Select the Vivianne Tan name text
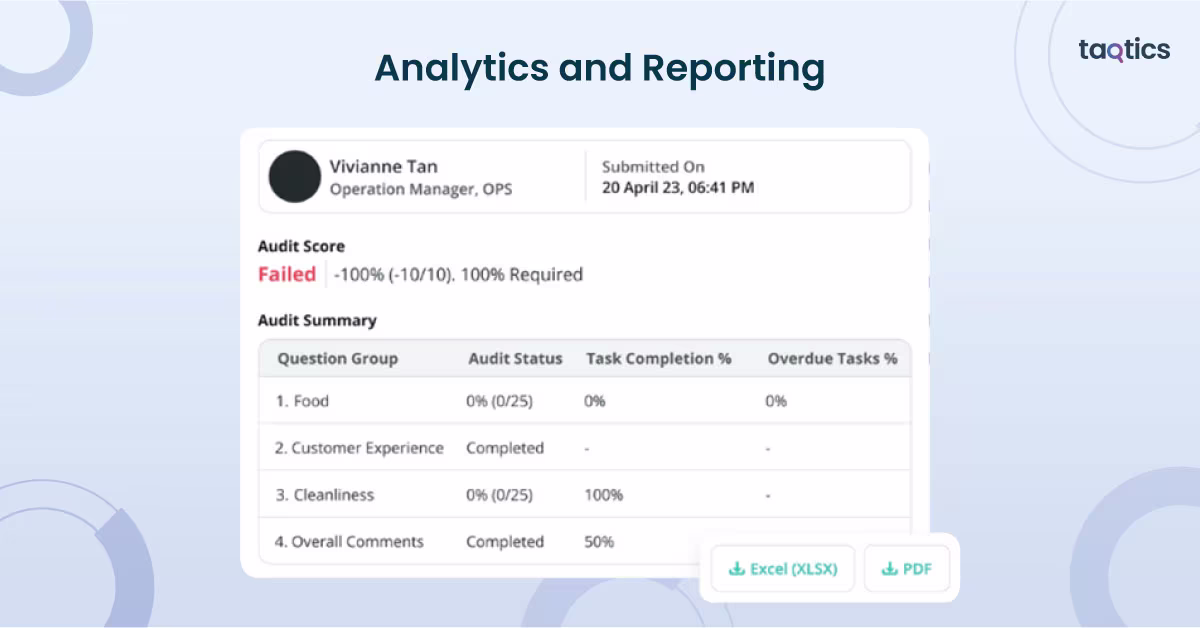 click(x=383, y=166)
